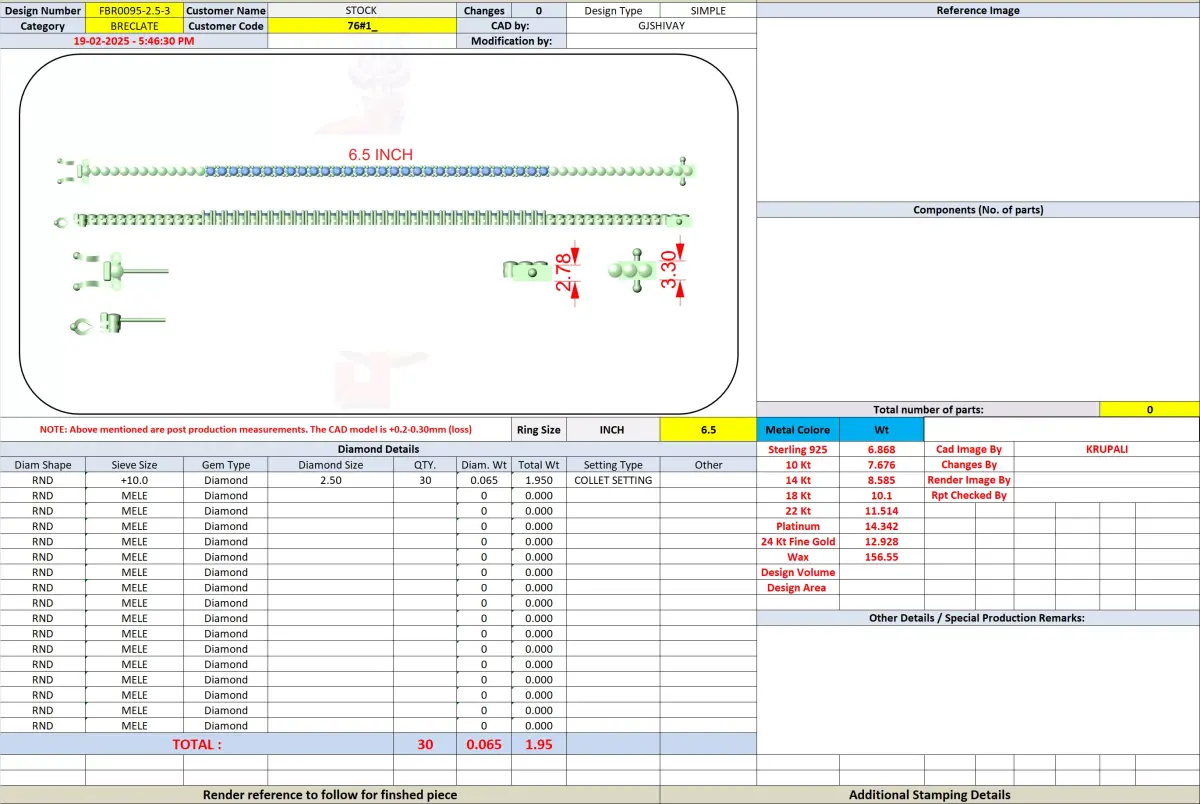Image resolution: width=1200 pixels, height=804 pixels.
Task: Select the 3.30 dimension annotation
Action: 671,269
